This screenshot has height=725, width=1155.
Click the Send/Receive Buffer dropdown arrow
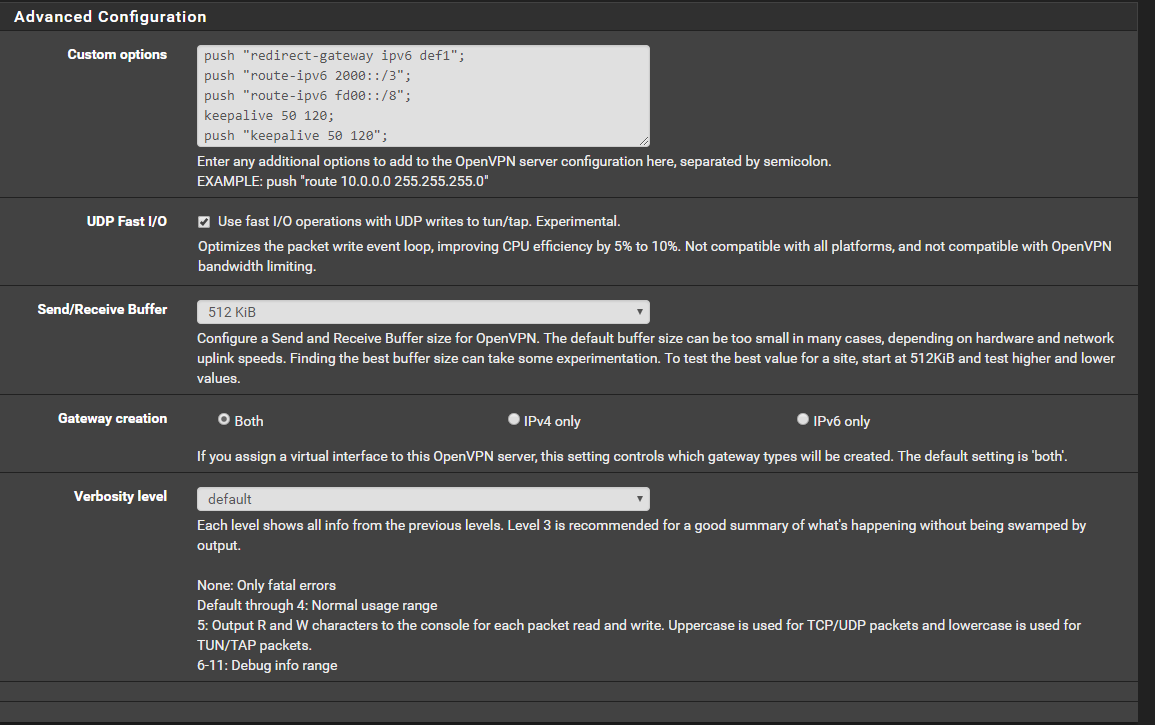(639, 312)
